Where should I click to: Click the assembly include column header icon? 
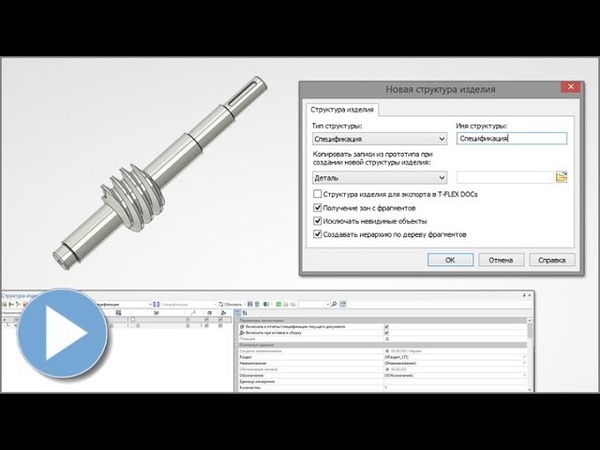click(x=223, y=313)
